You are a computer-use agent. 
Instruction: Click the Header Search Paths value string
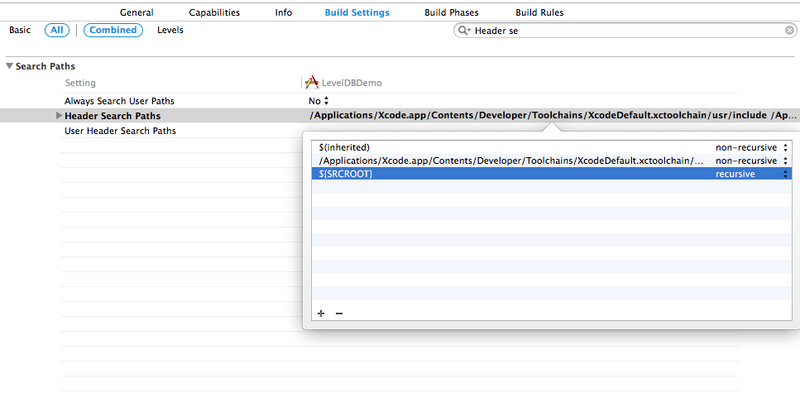point(552,115)
